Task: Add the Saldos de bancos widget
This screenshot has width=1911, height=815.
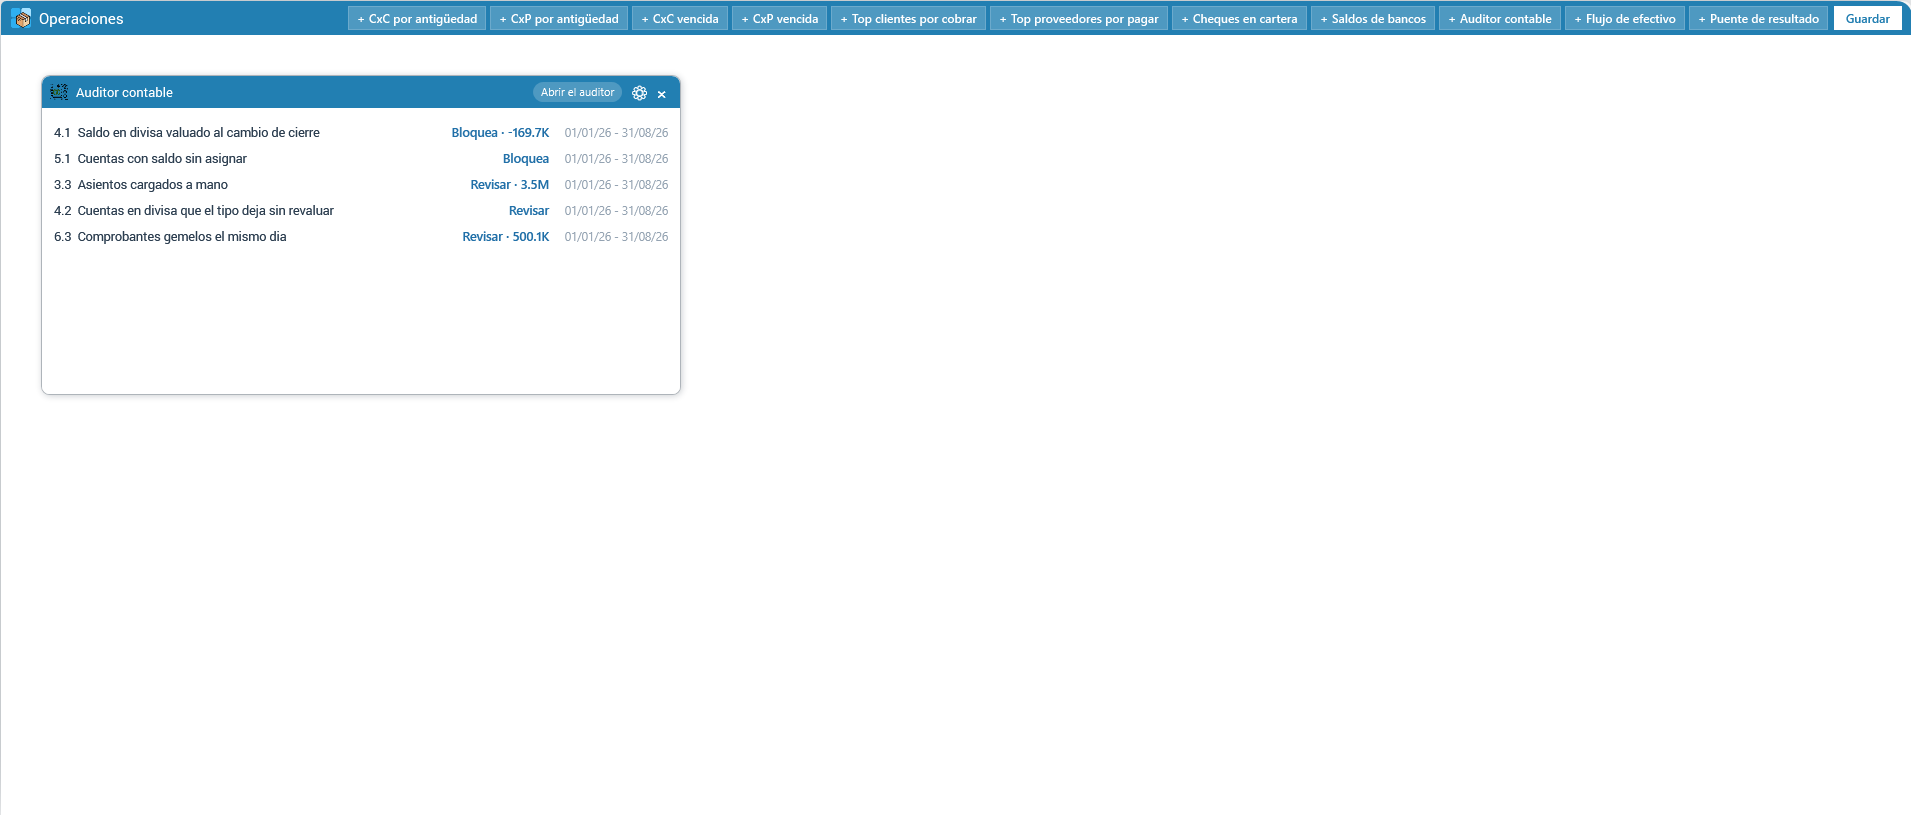Action: tap(1373, 18)
